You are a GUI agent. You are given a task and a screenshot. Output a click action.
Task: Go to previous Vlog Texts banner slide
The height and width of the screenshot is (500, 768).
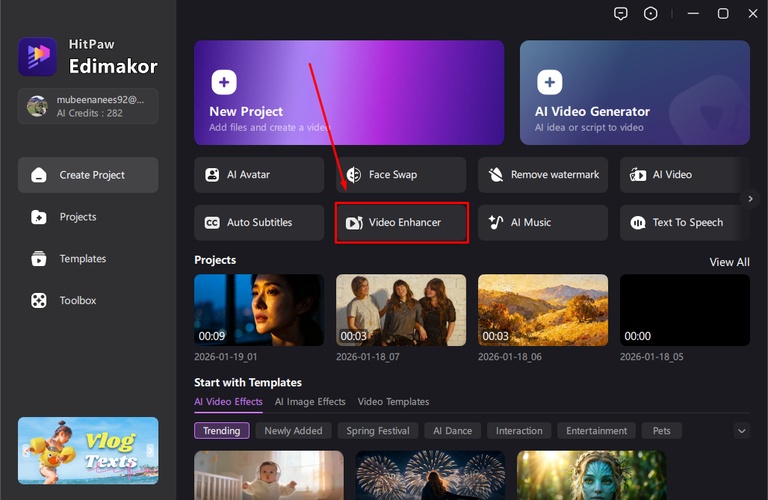click(x=26, y=451)
